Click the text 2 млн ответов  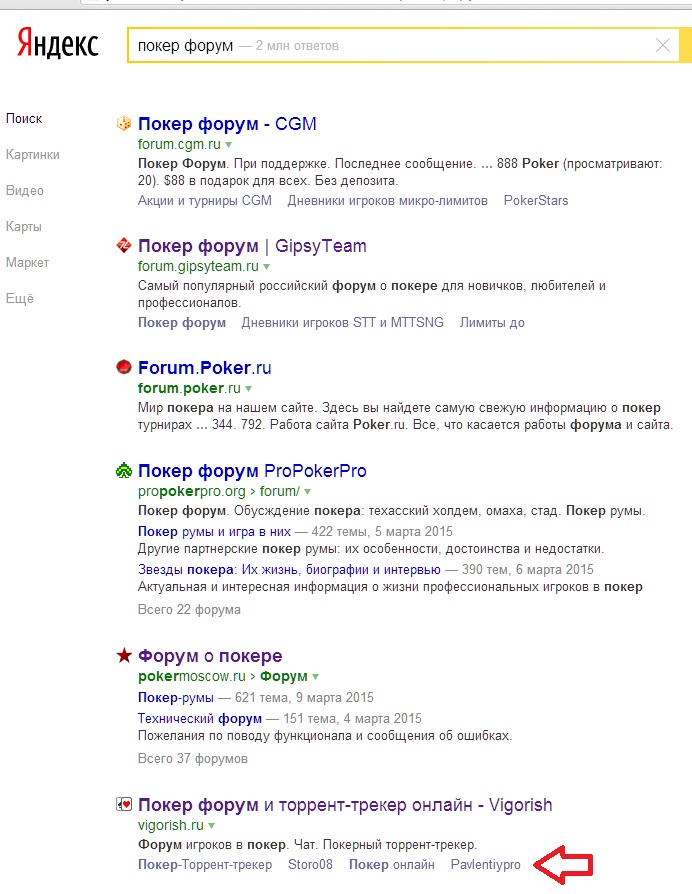coord(297,46)
